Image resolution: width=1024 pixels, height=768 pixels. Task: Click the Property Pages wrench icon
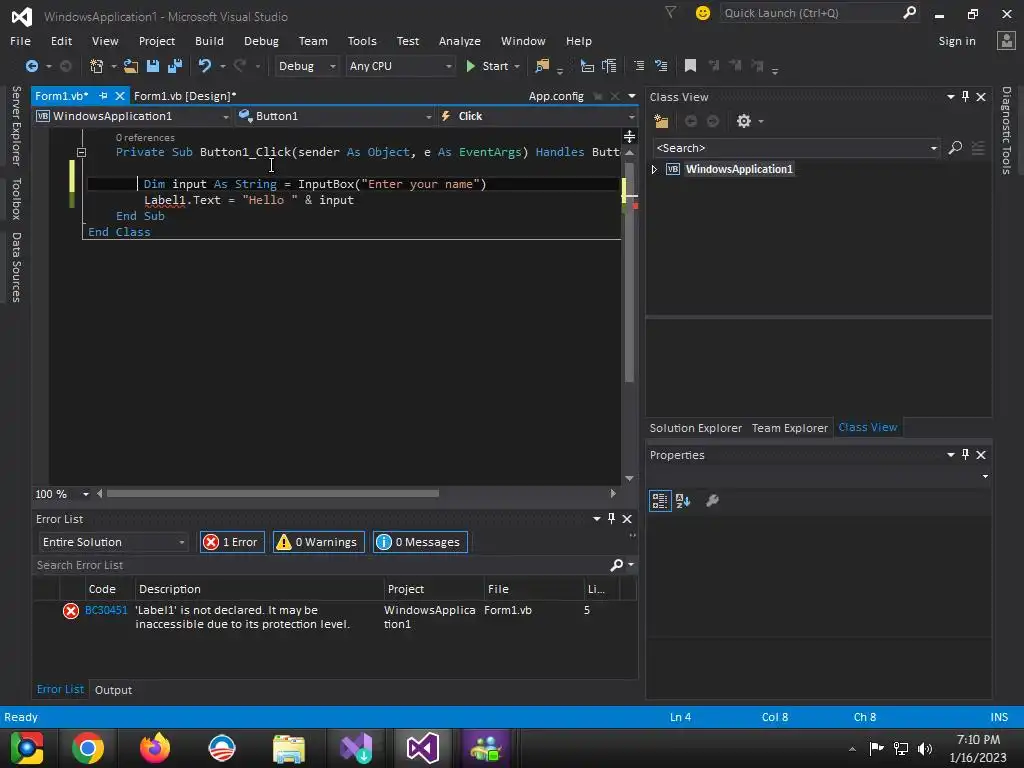712,501
